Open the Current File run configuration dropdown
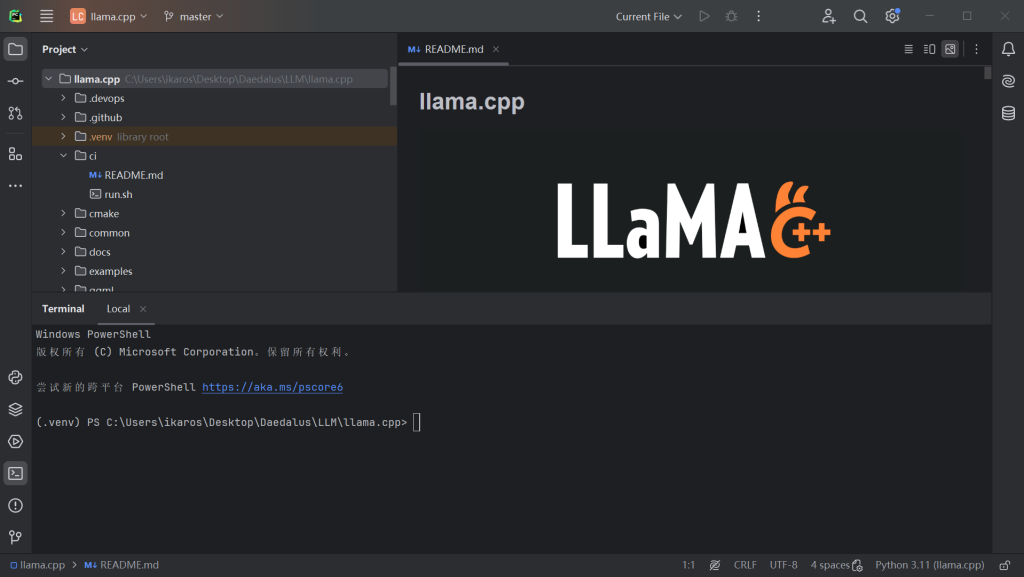The image size is (1024, 577). pyautogui.click(x=648, y=16)
